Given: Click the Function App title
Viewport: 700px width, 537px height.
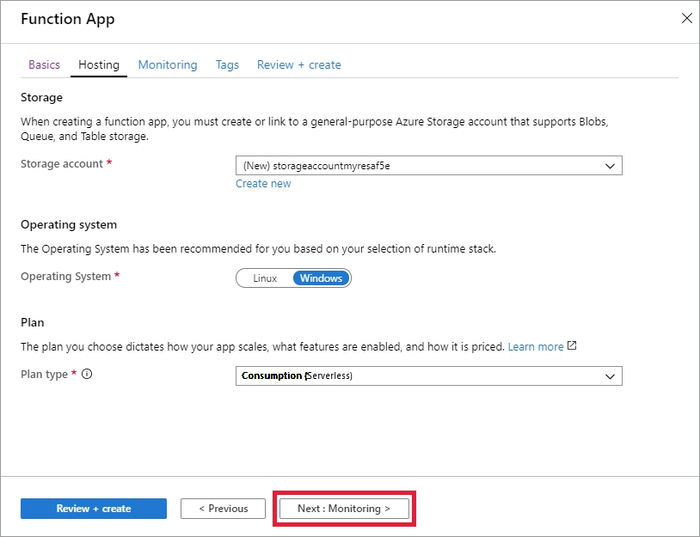Looking at the screenshot, I should (67, 19).
